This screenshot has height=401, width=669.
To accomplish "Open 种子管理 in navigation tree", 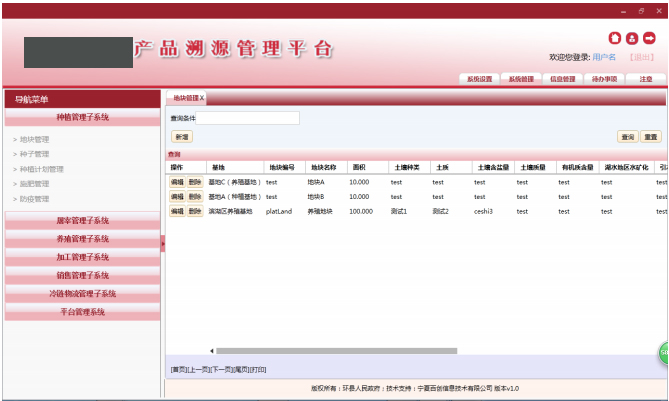I will [x=34, y=154].
